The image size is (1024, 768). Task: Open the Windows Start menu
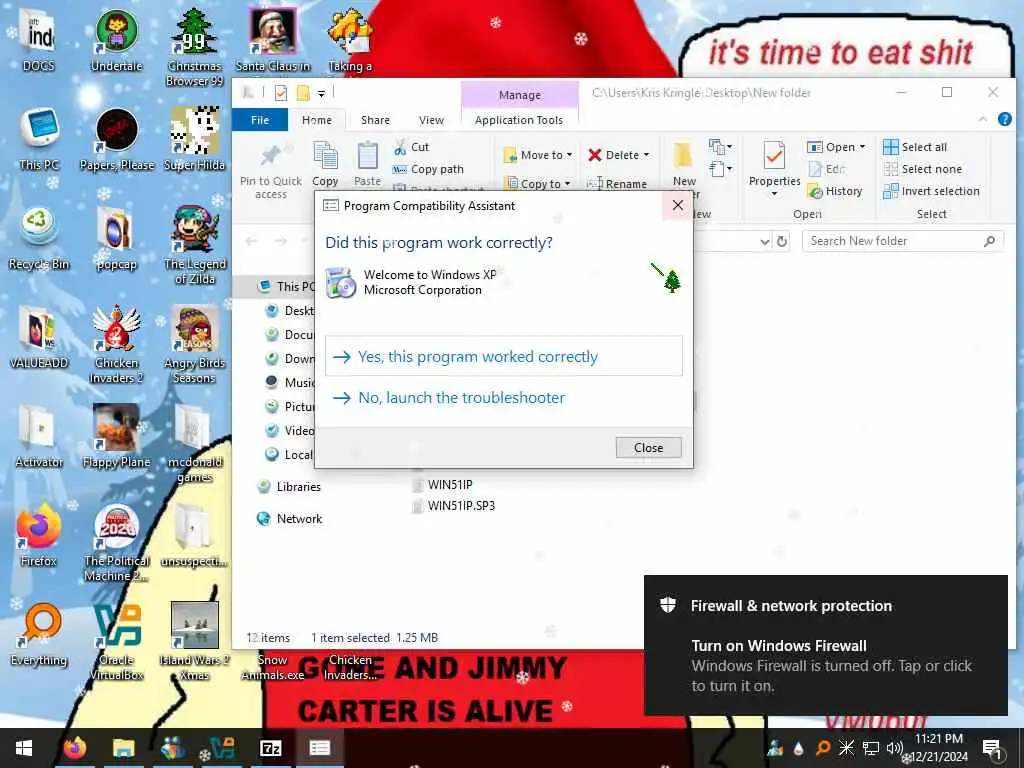(x=24, y=748)
